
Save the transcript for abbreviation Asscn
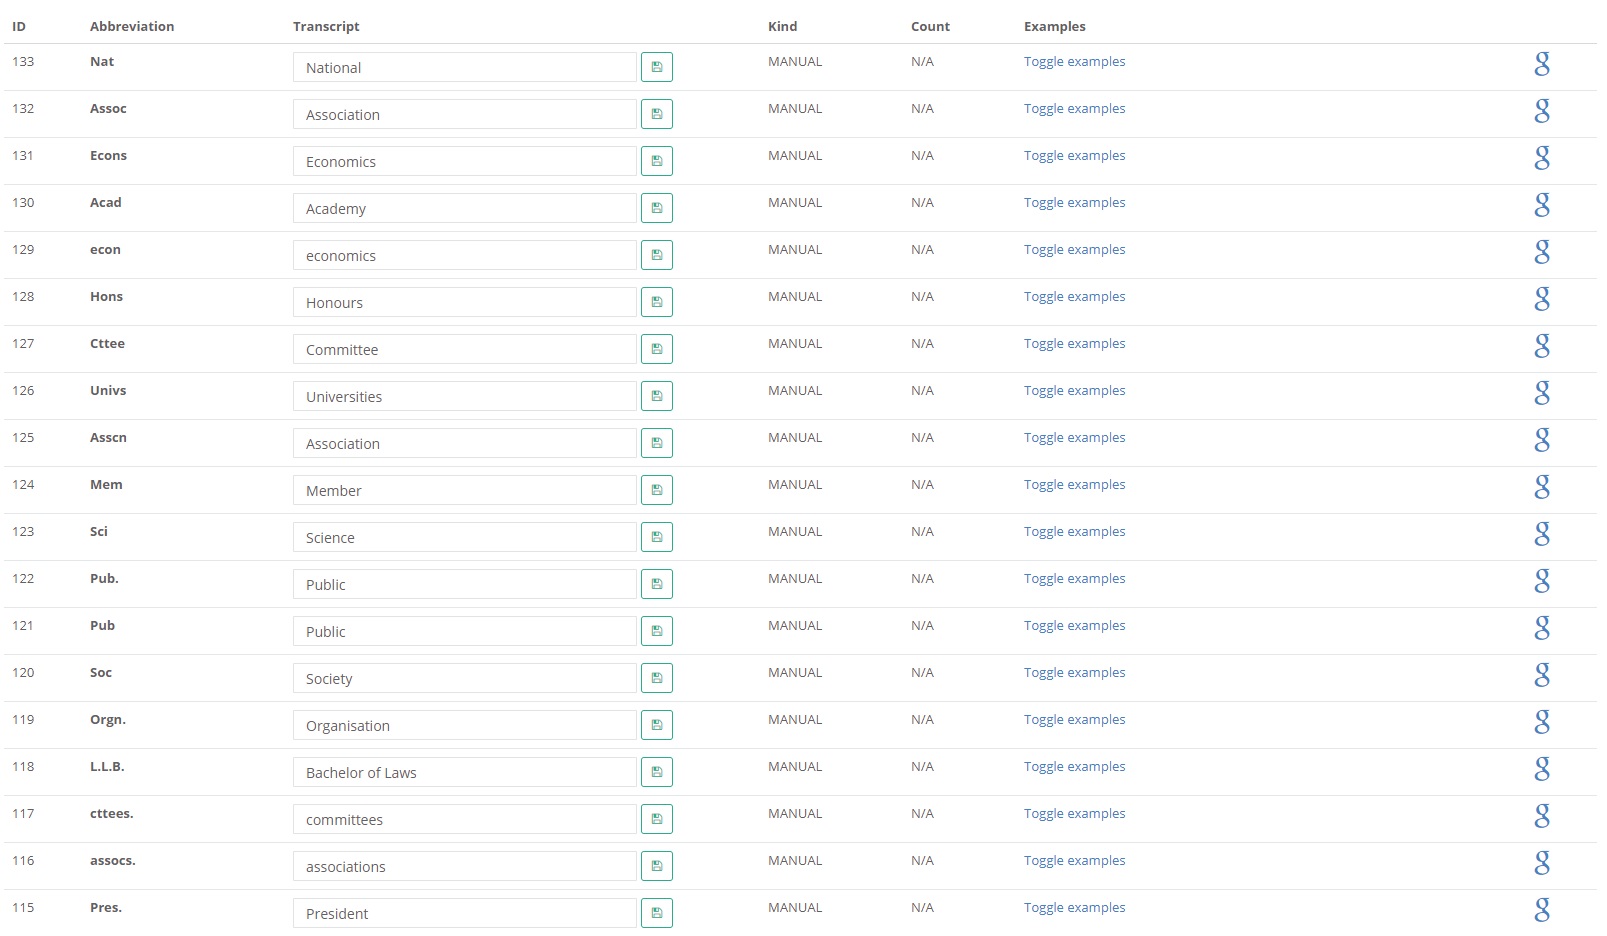click(x=657, y=443)
